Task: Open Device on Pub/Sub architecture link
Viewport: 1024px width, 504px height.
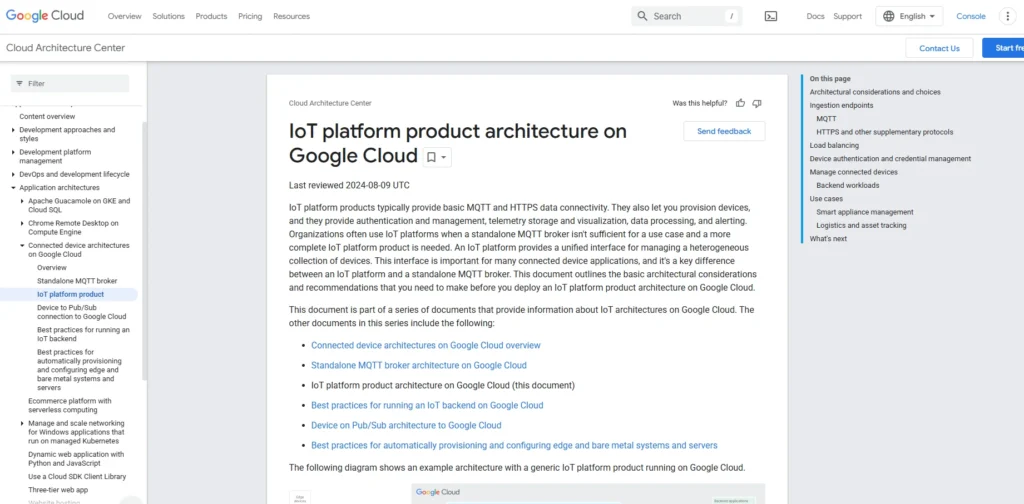Action: click(x=406, y=426)
